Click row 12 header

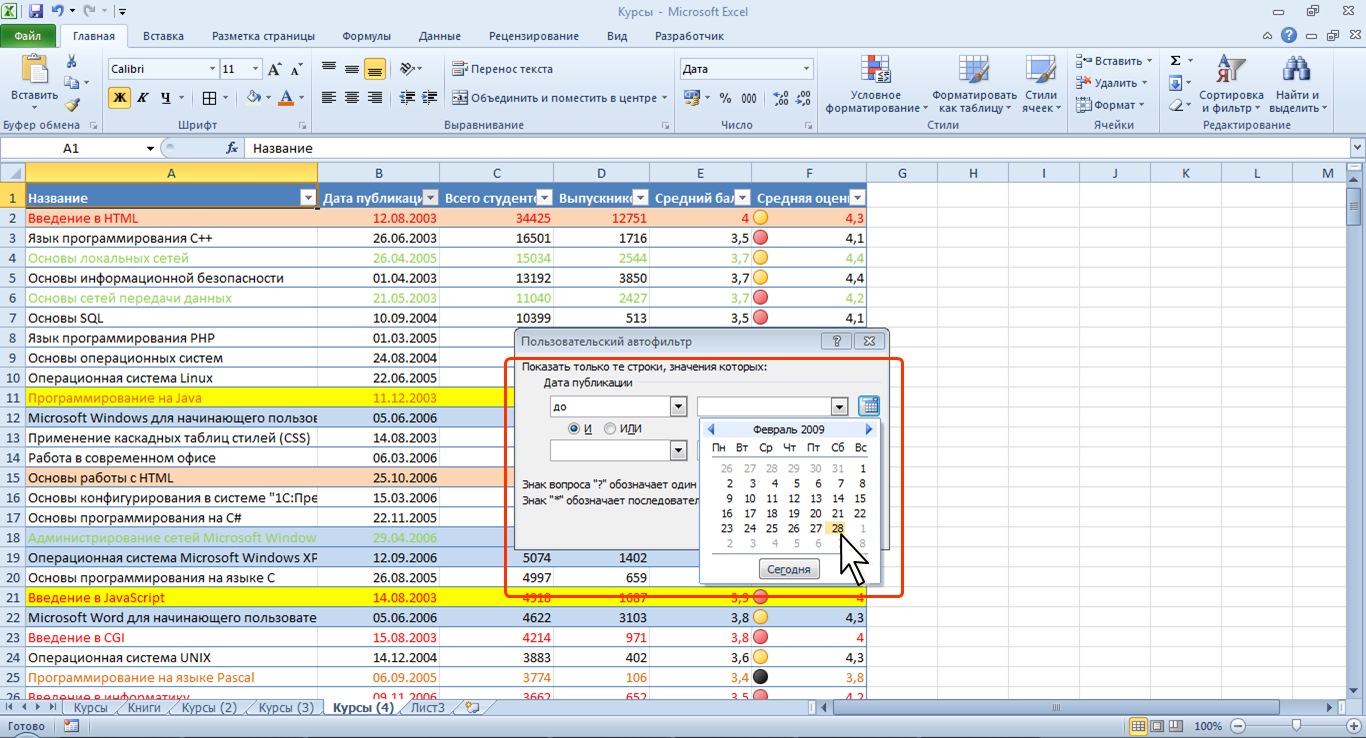tap(13, 418)
